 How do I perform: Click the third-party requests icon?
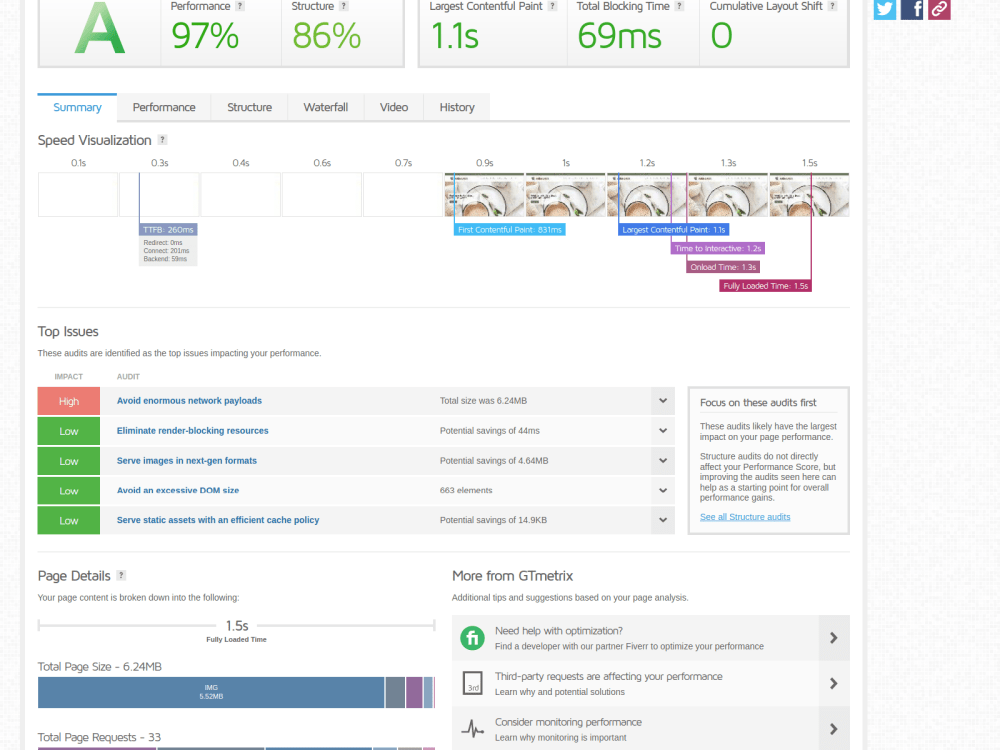point(473,683)
